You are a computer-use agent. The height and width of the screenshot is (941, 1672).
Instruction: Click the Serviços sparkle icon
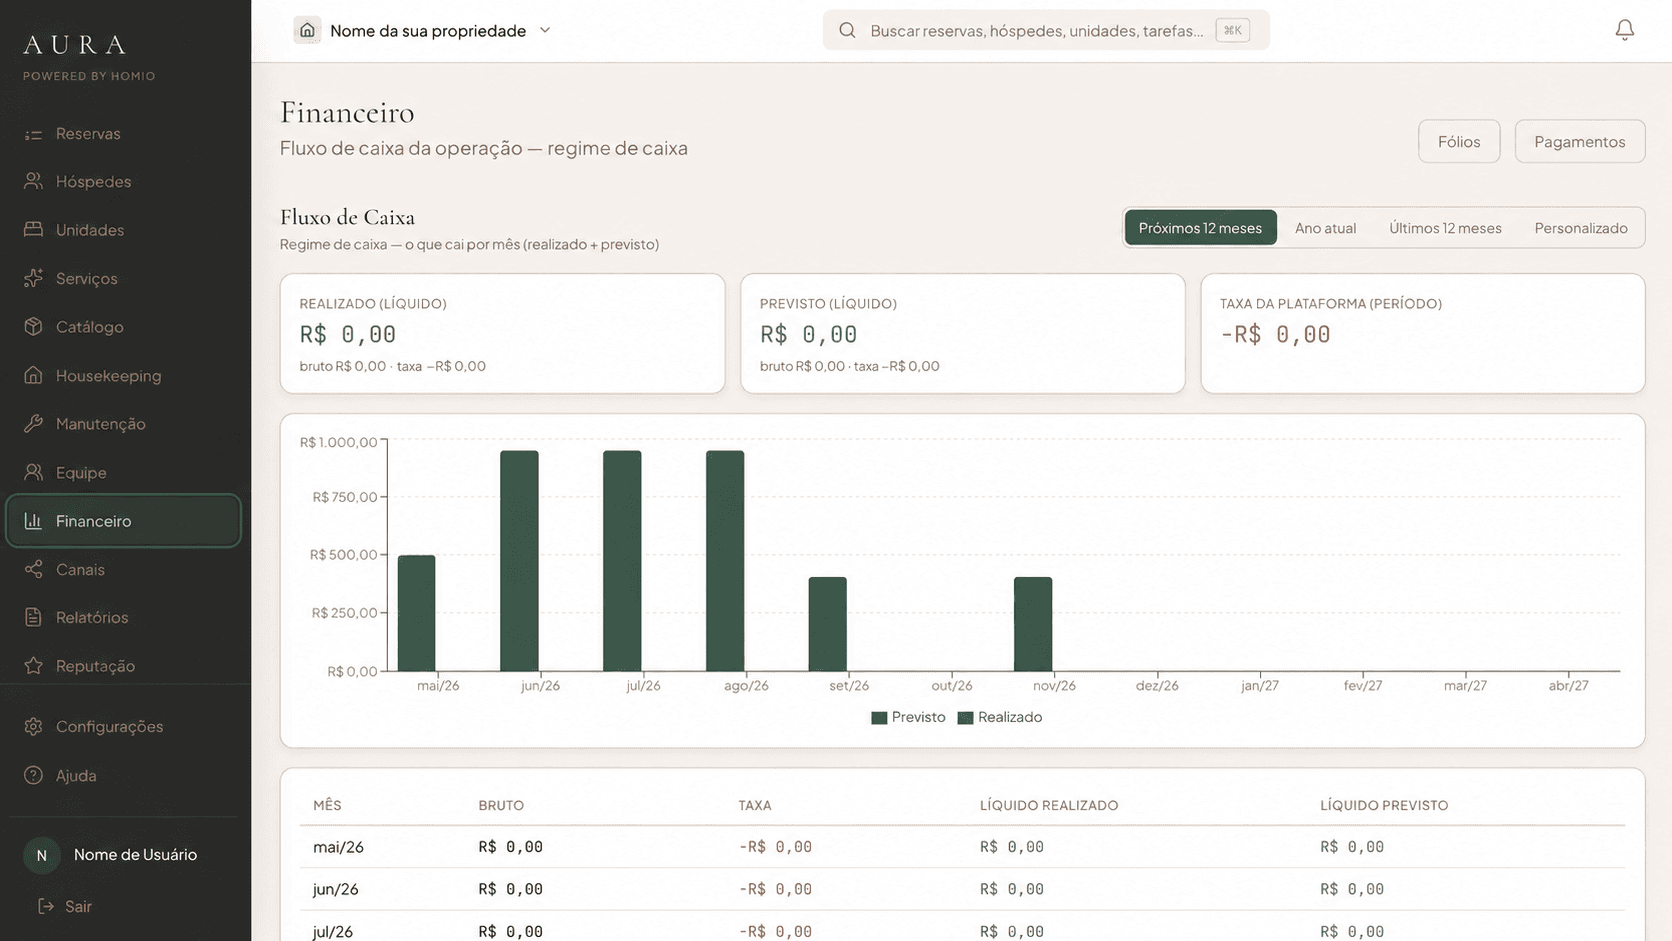pos(33,278)
